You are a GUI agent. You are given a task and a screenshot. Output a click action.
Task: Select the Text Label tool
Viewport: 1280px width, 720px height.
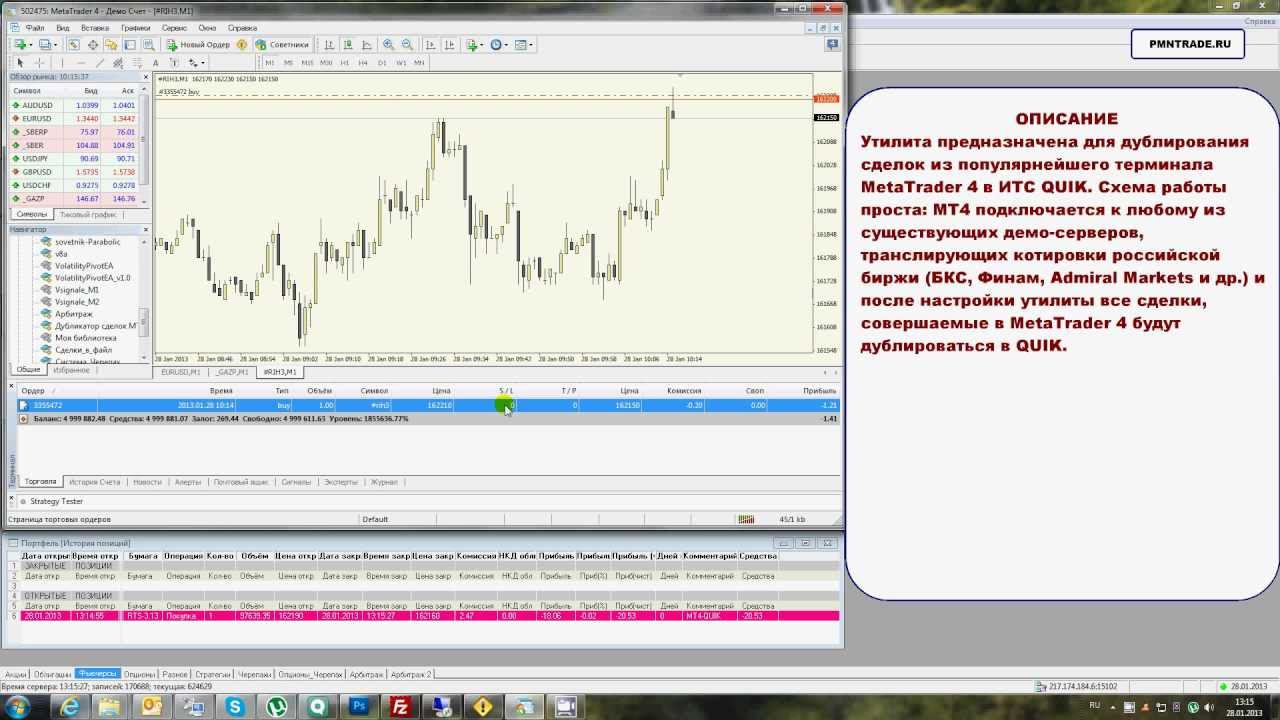[x=174, y=63]
